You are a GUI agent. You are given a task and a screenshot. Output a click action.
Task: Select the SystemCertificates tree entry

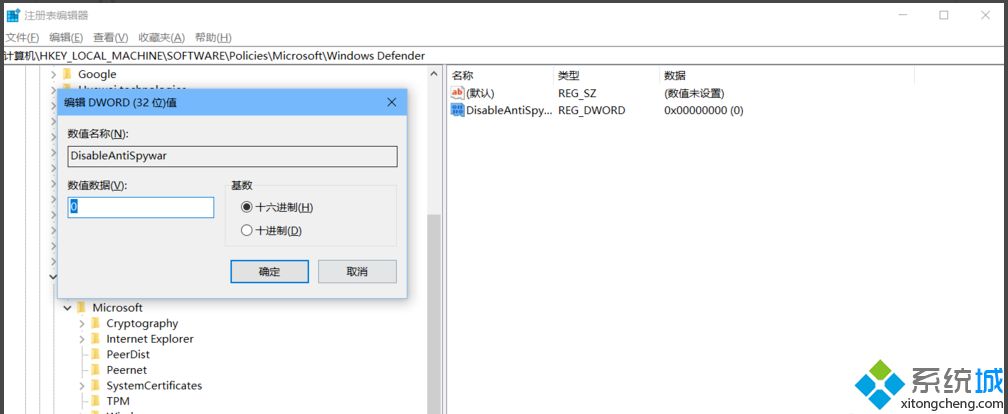(x=154, y=386)
